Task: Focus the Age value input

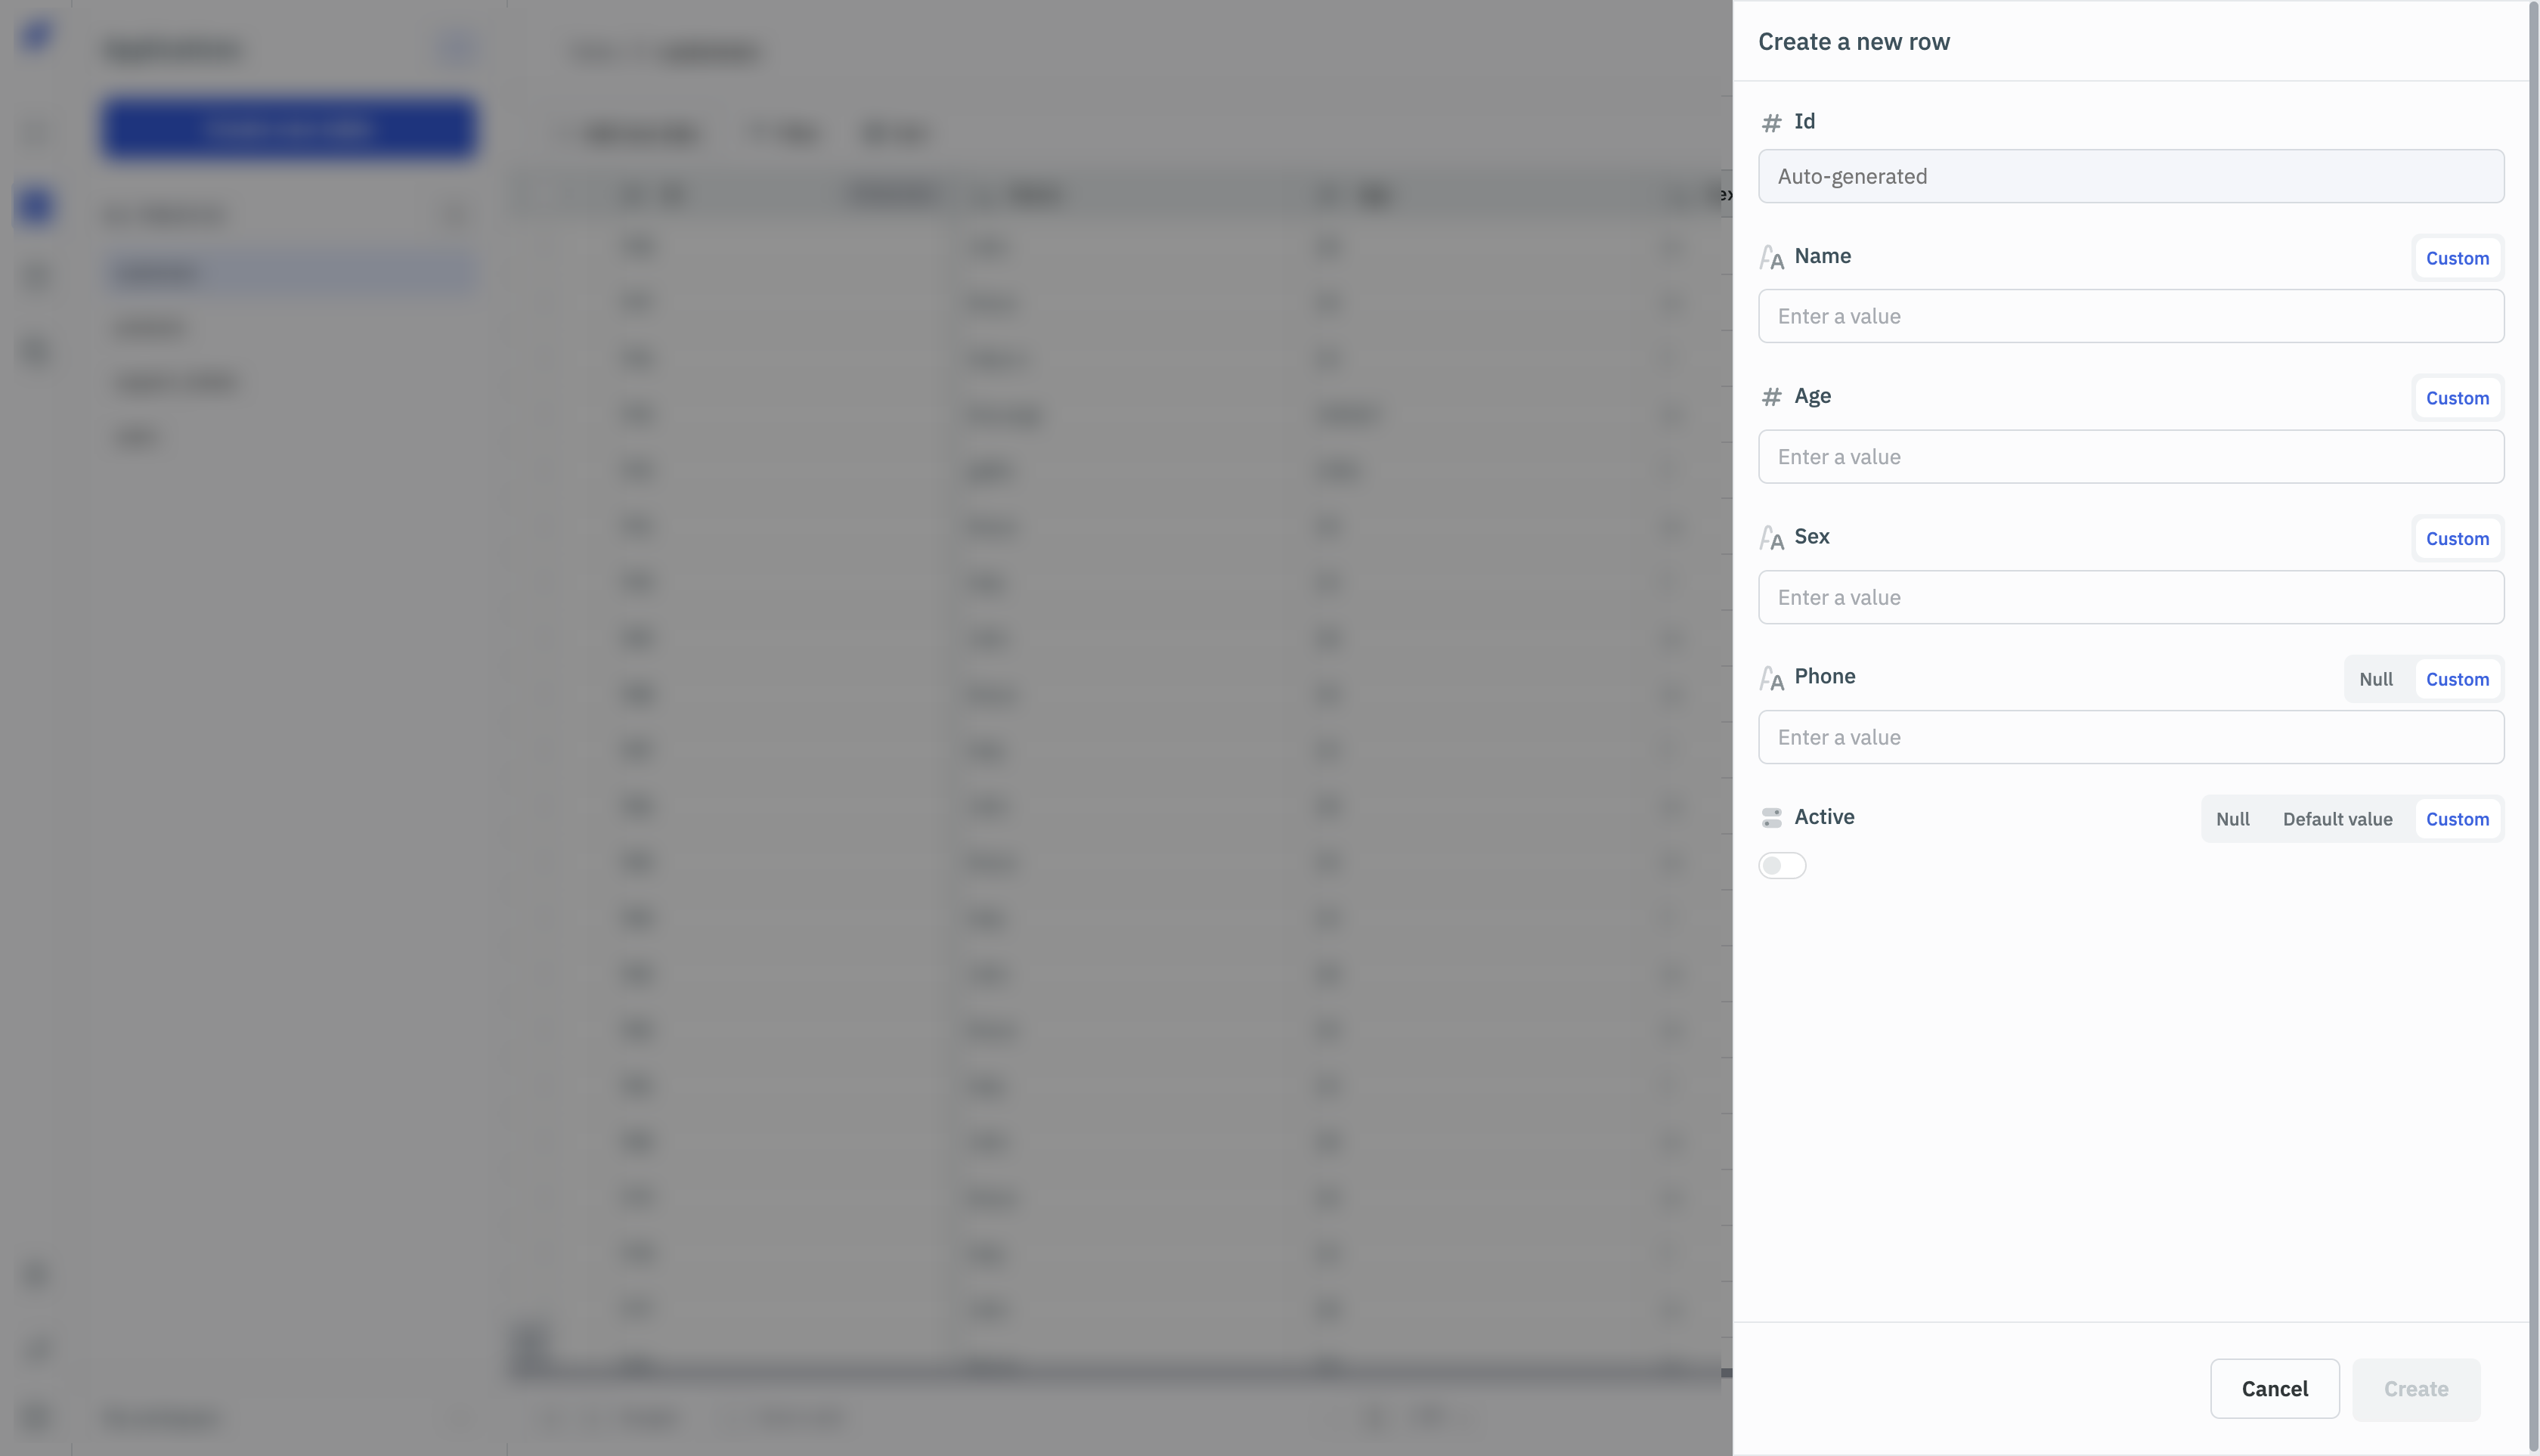Action: (x=2130, y=457)
